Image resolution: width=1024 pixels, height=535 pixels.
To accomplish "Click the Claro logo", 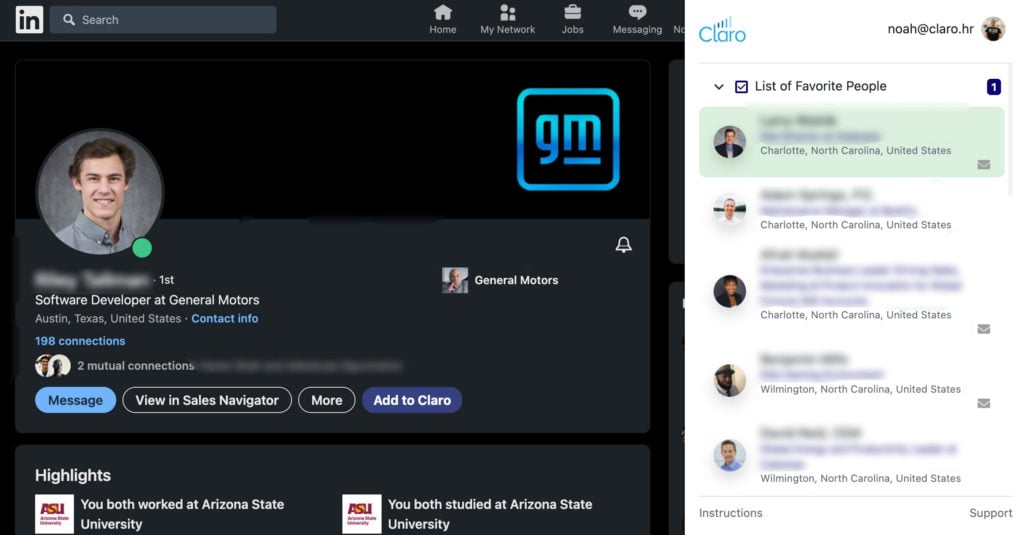I will 722,30.
